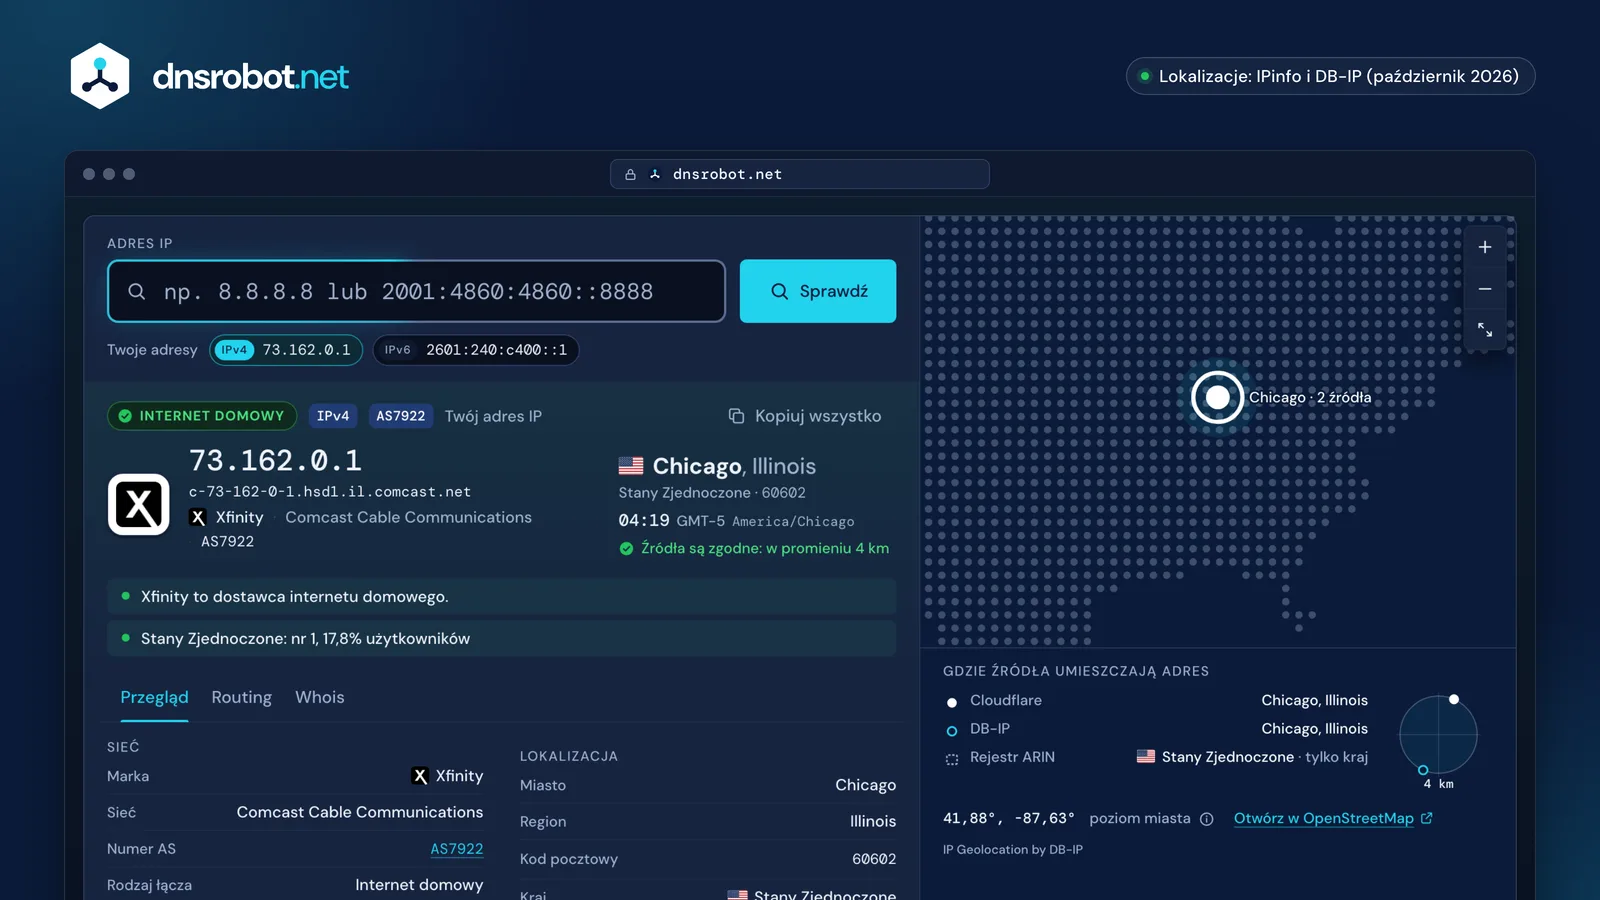Click the US flag beside Chicago, Illinois
This screenshot has height=900, width=1600.
[x=631, y=466]
